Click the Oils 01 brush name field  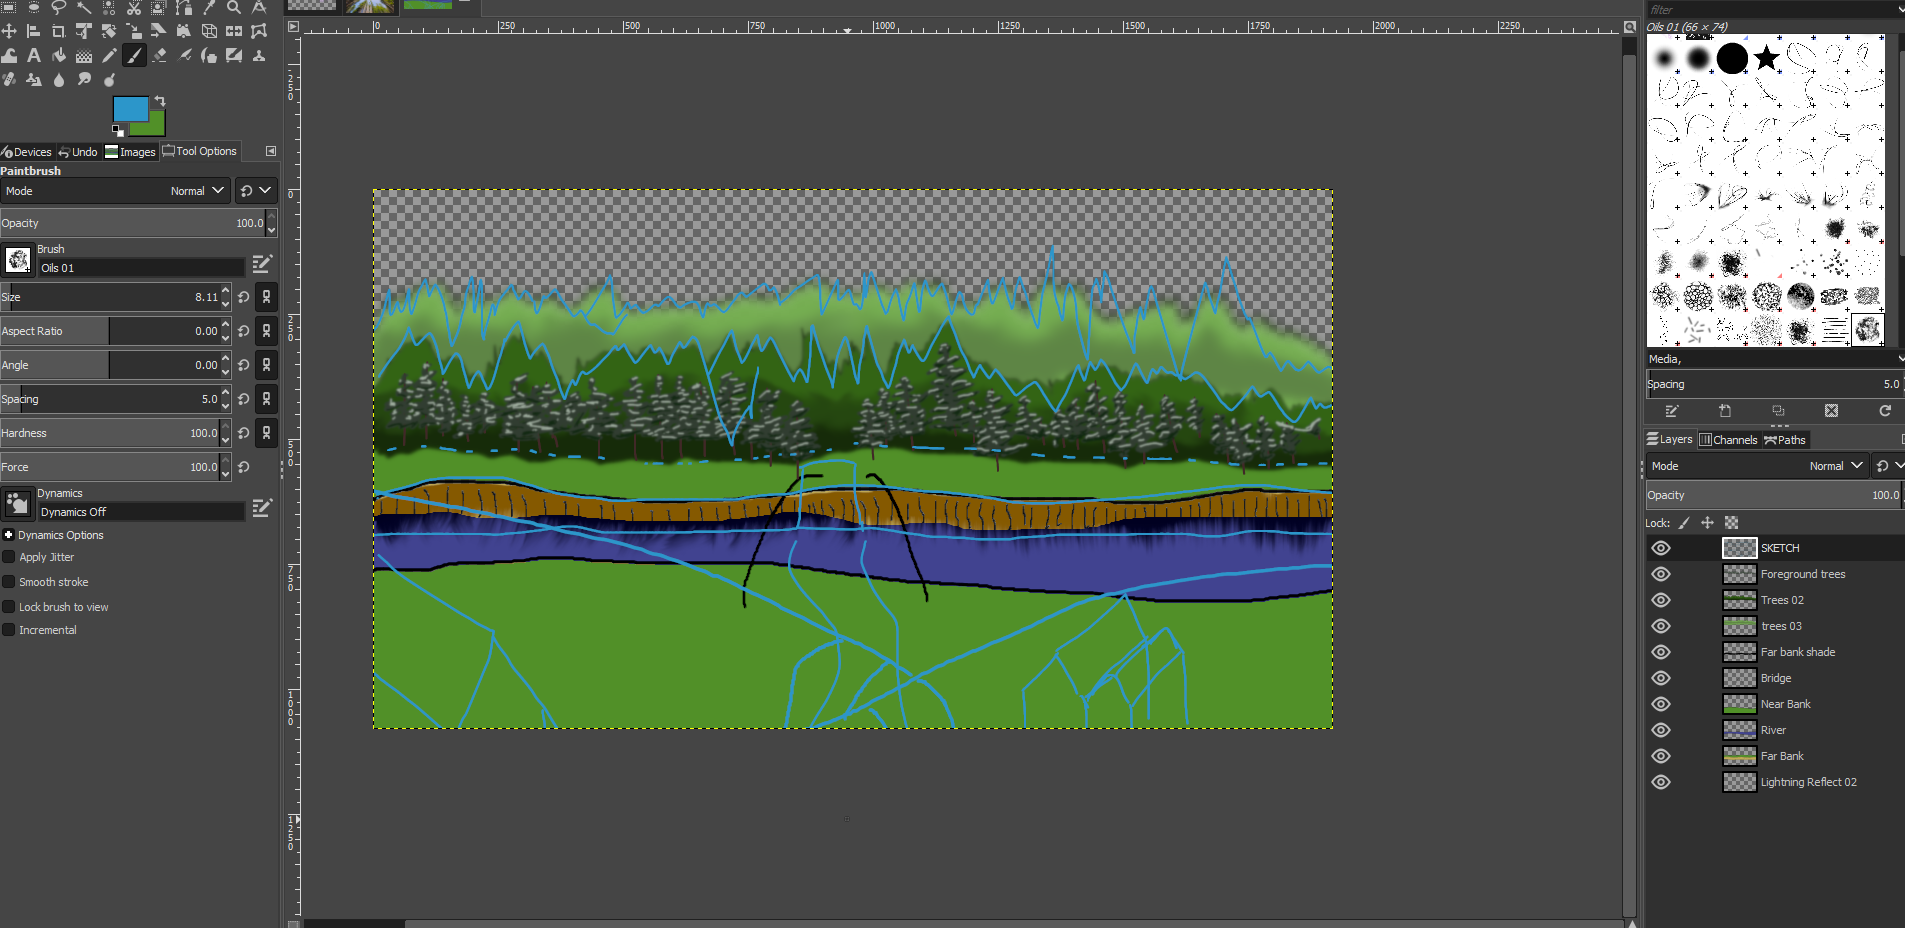pos(141,268)
